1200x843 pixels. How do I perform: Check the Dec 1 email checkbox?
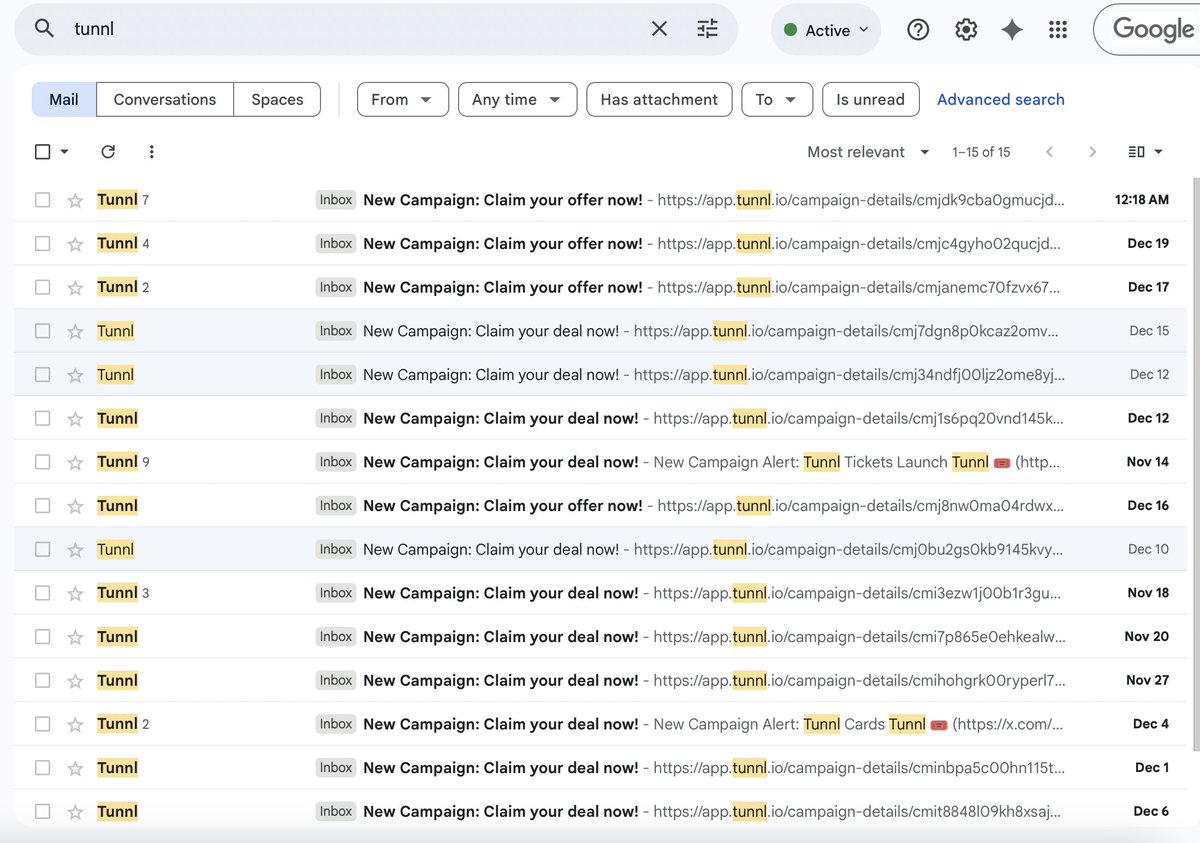pyautogui.click(x=42, y=768)
